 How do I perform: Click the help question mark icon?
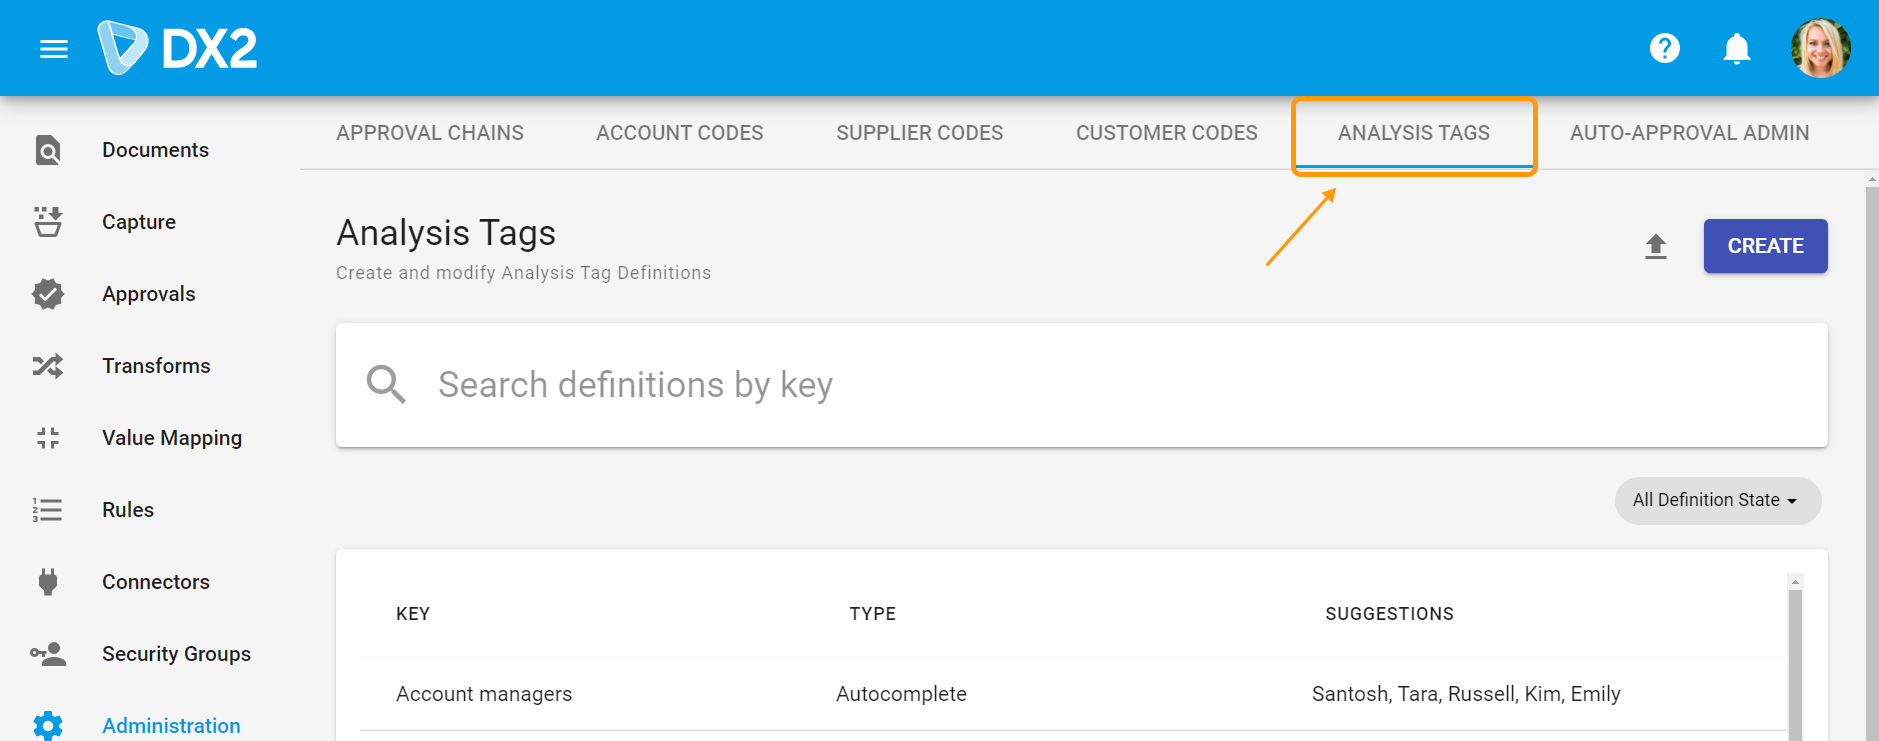click(1663, 47)
